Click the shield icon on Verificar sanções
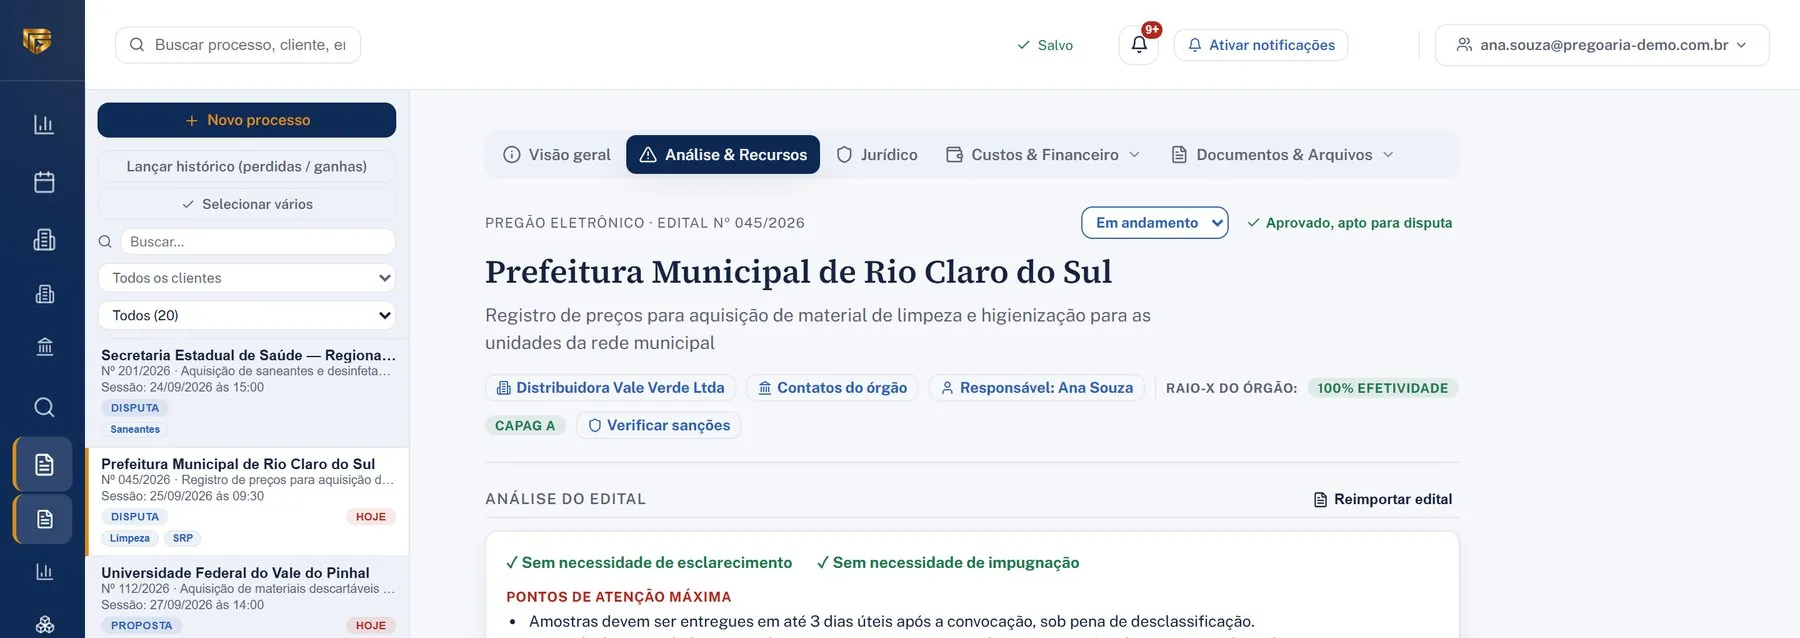 tap(595, 425)
